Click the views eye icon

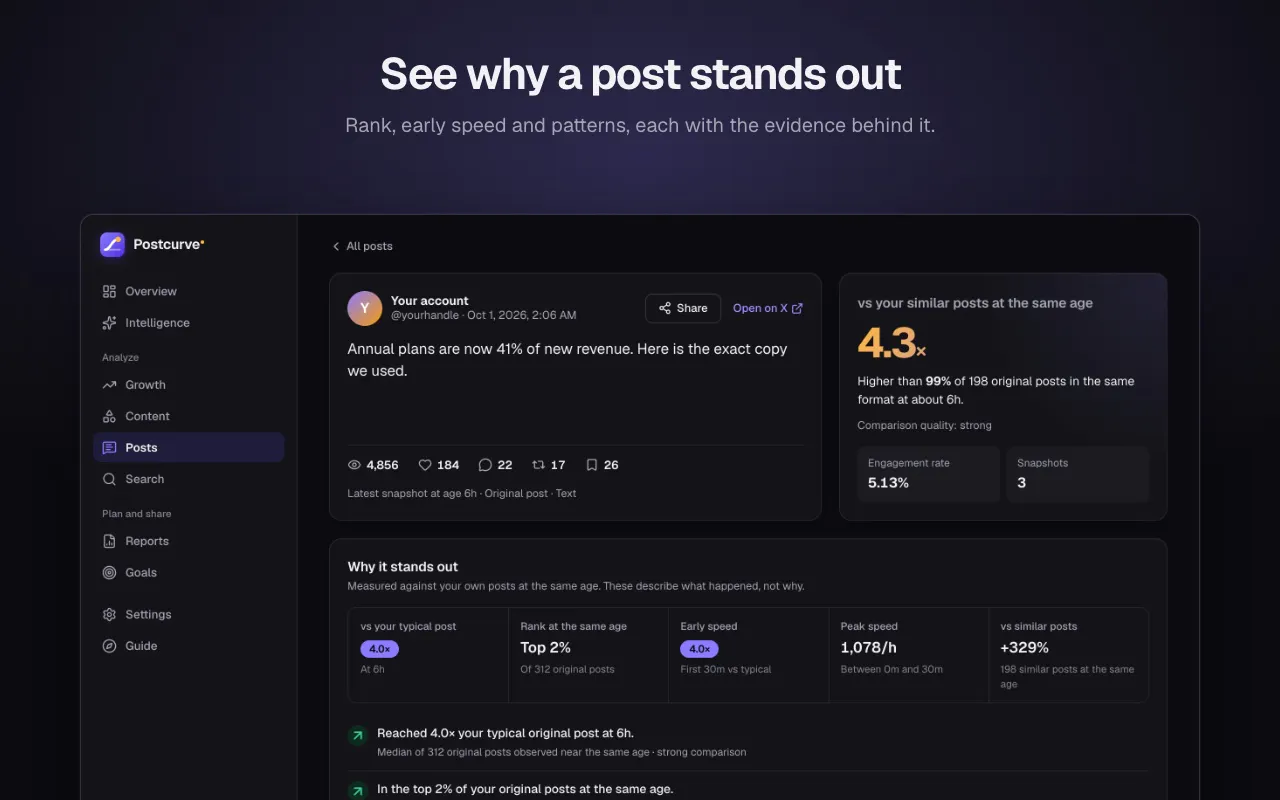click(x=354, y=465)
